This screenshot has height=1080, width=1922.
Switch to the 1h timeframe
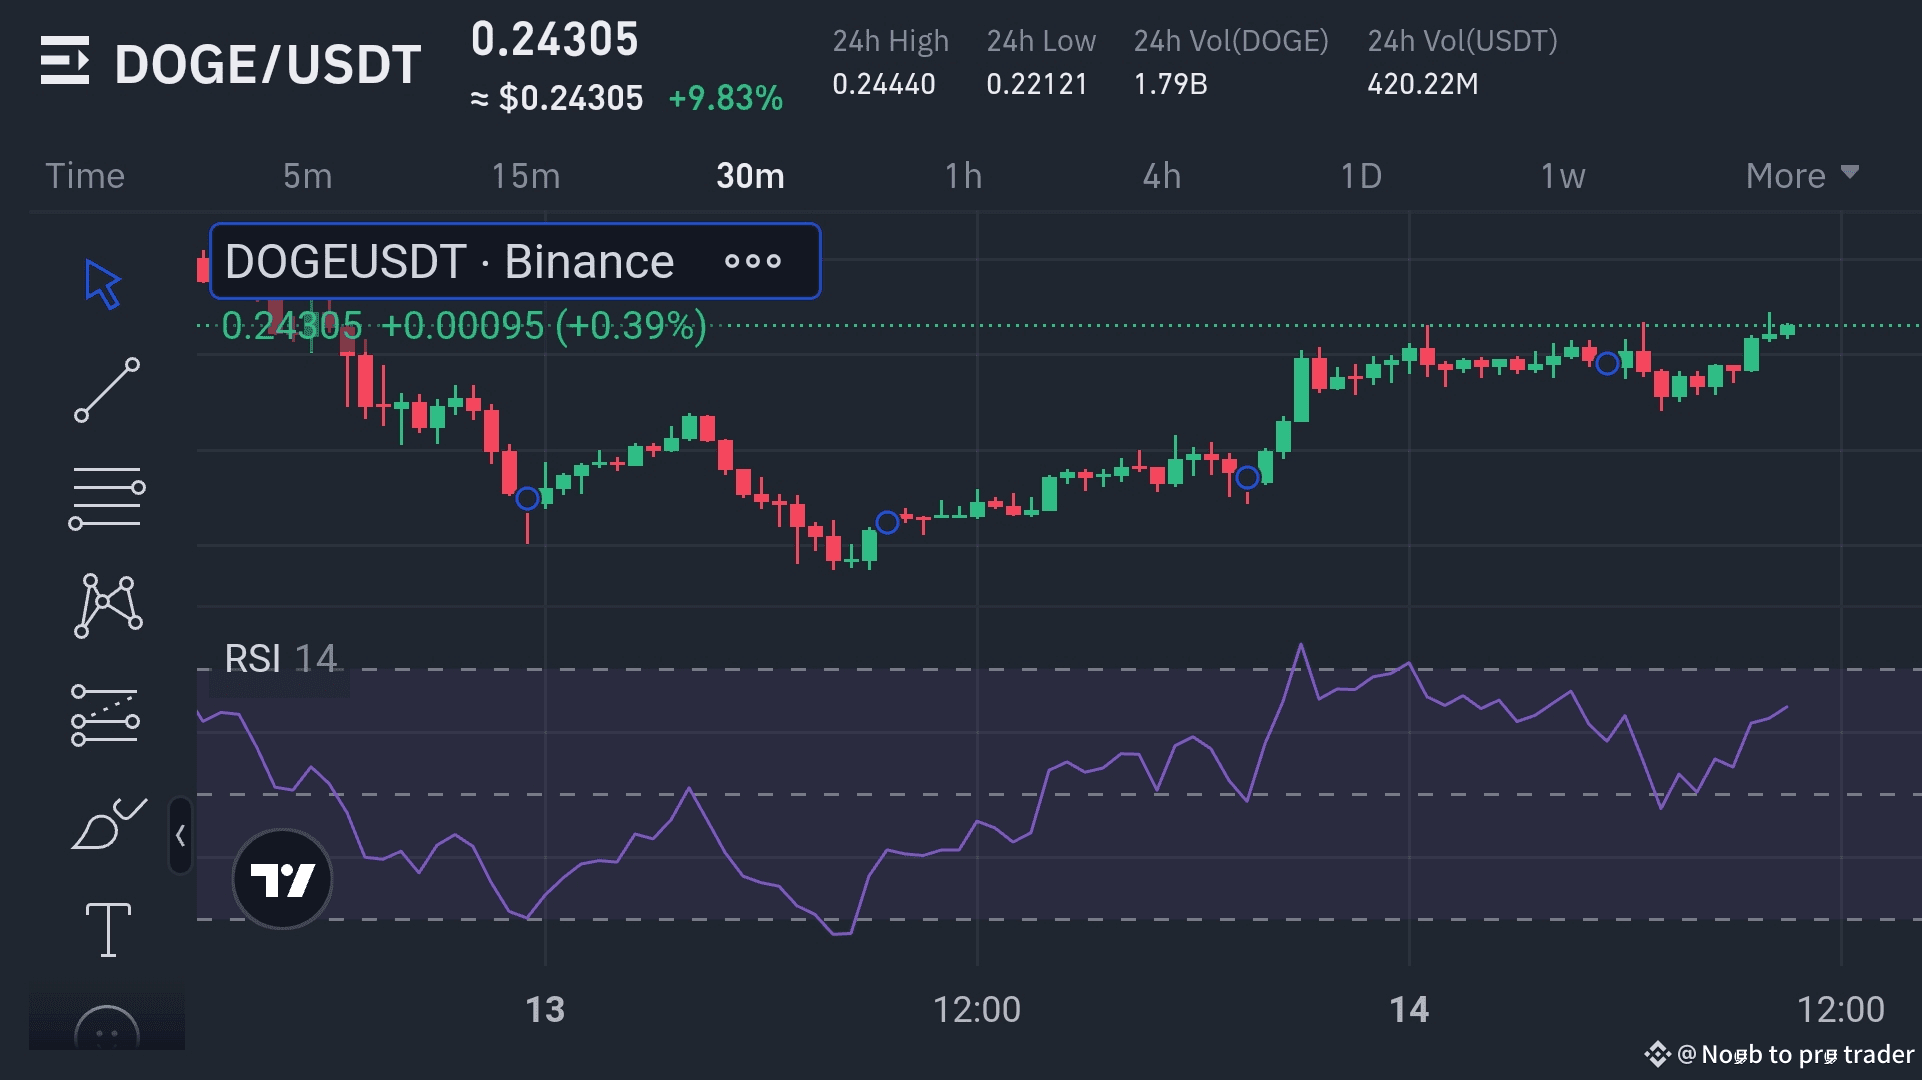pyautogui.click(x=963, y=175)
